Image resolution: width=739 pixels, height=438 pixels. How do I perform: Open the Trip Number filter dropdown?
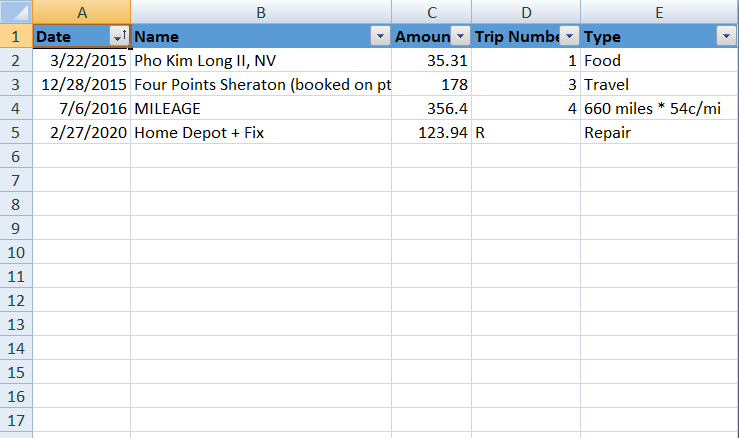click(569, 37)
